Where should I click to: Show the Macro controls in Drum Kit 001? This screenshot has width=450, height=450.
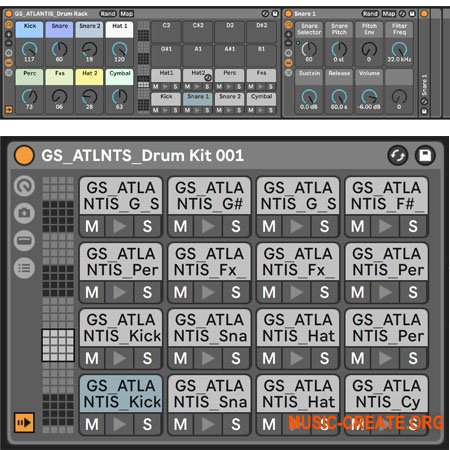click(24, 186)
